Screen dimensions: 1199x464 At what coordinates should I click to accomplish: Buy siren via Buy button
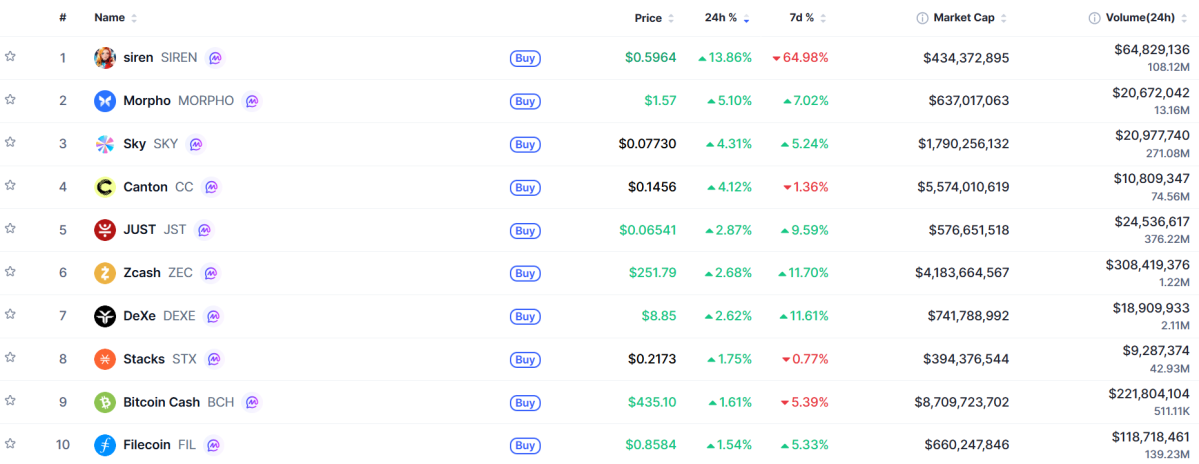coord(525,58)
